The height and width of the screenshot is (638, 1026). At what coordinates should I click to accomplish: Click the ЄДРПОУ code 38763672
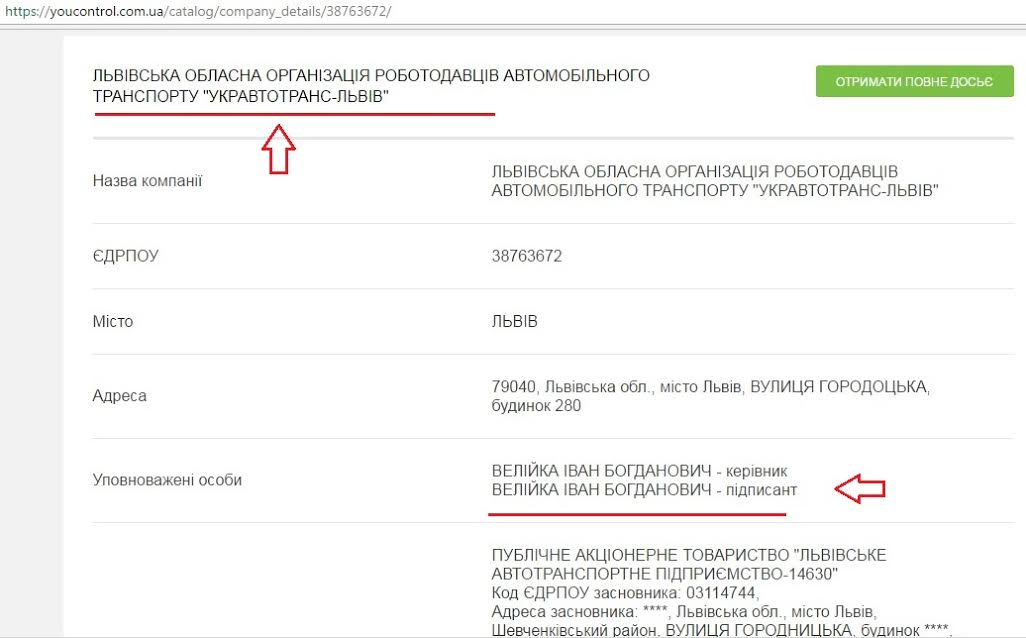click(527, 256)
